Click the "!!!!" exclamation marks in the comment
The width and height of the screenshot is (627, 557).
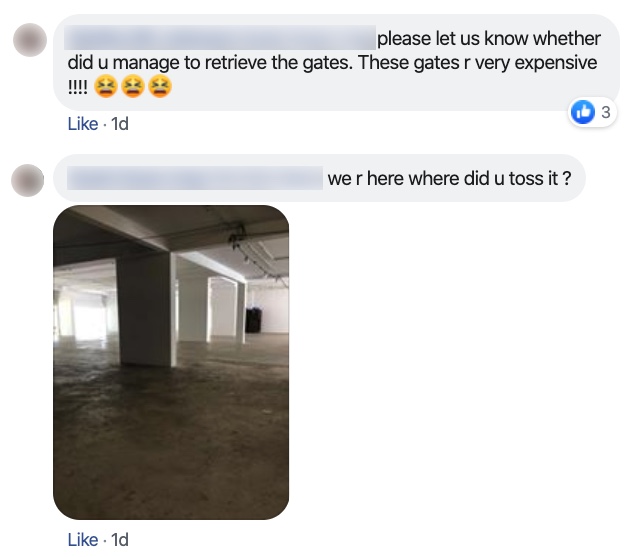[x=78, y=87]
